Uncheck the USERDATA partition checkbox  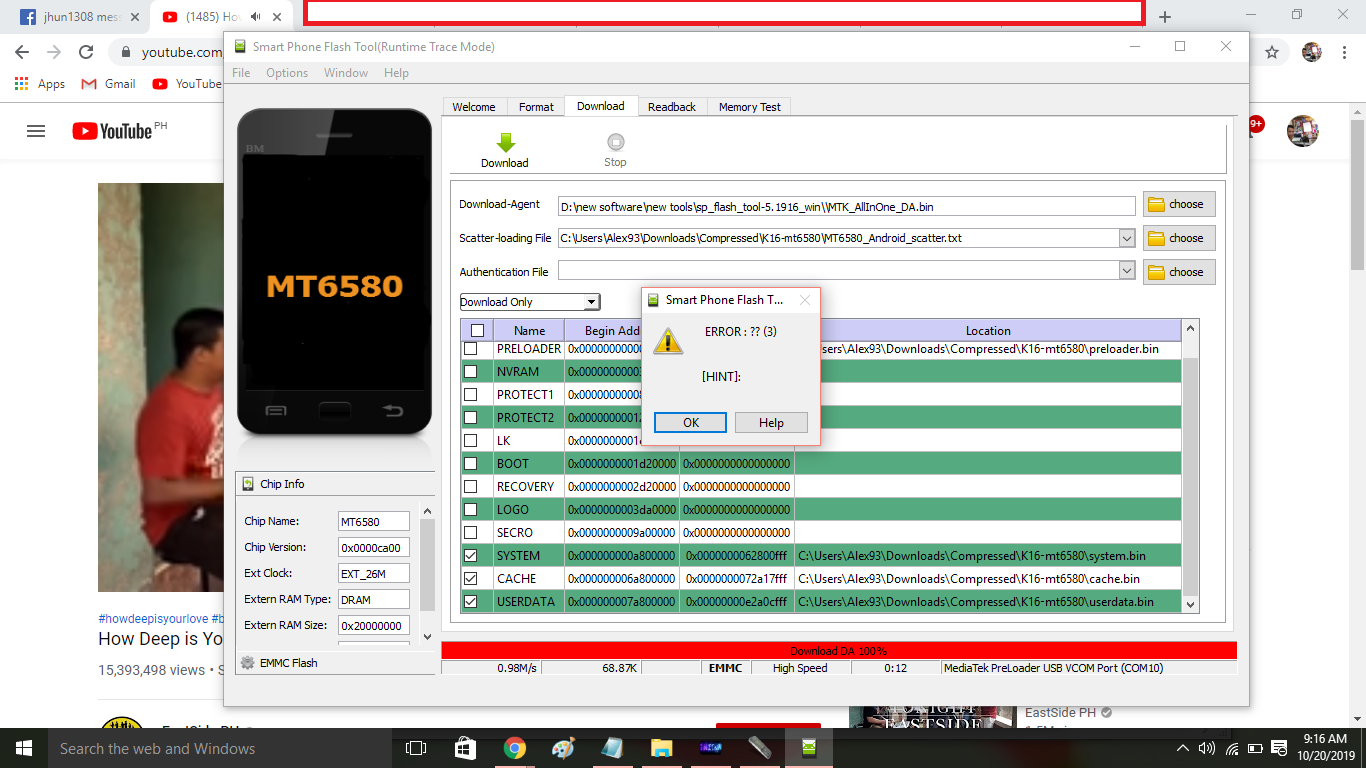pos(470,601)
